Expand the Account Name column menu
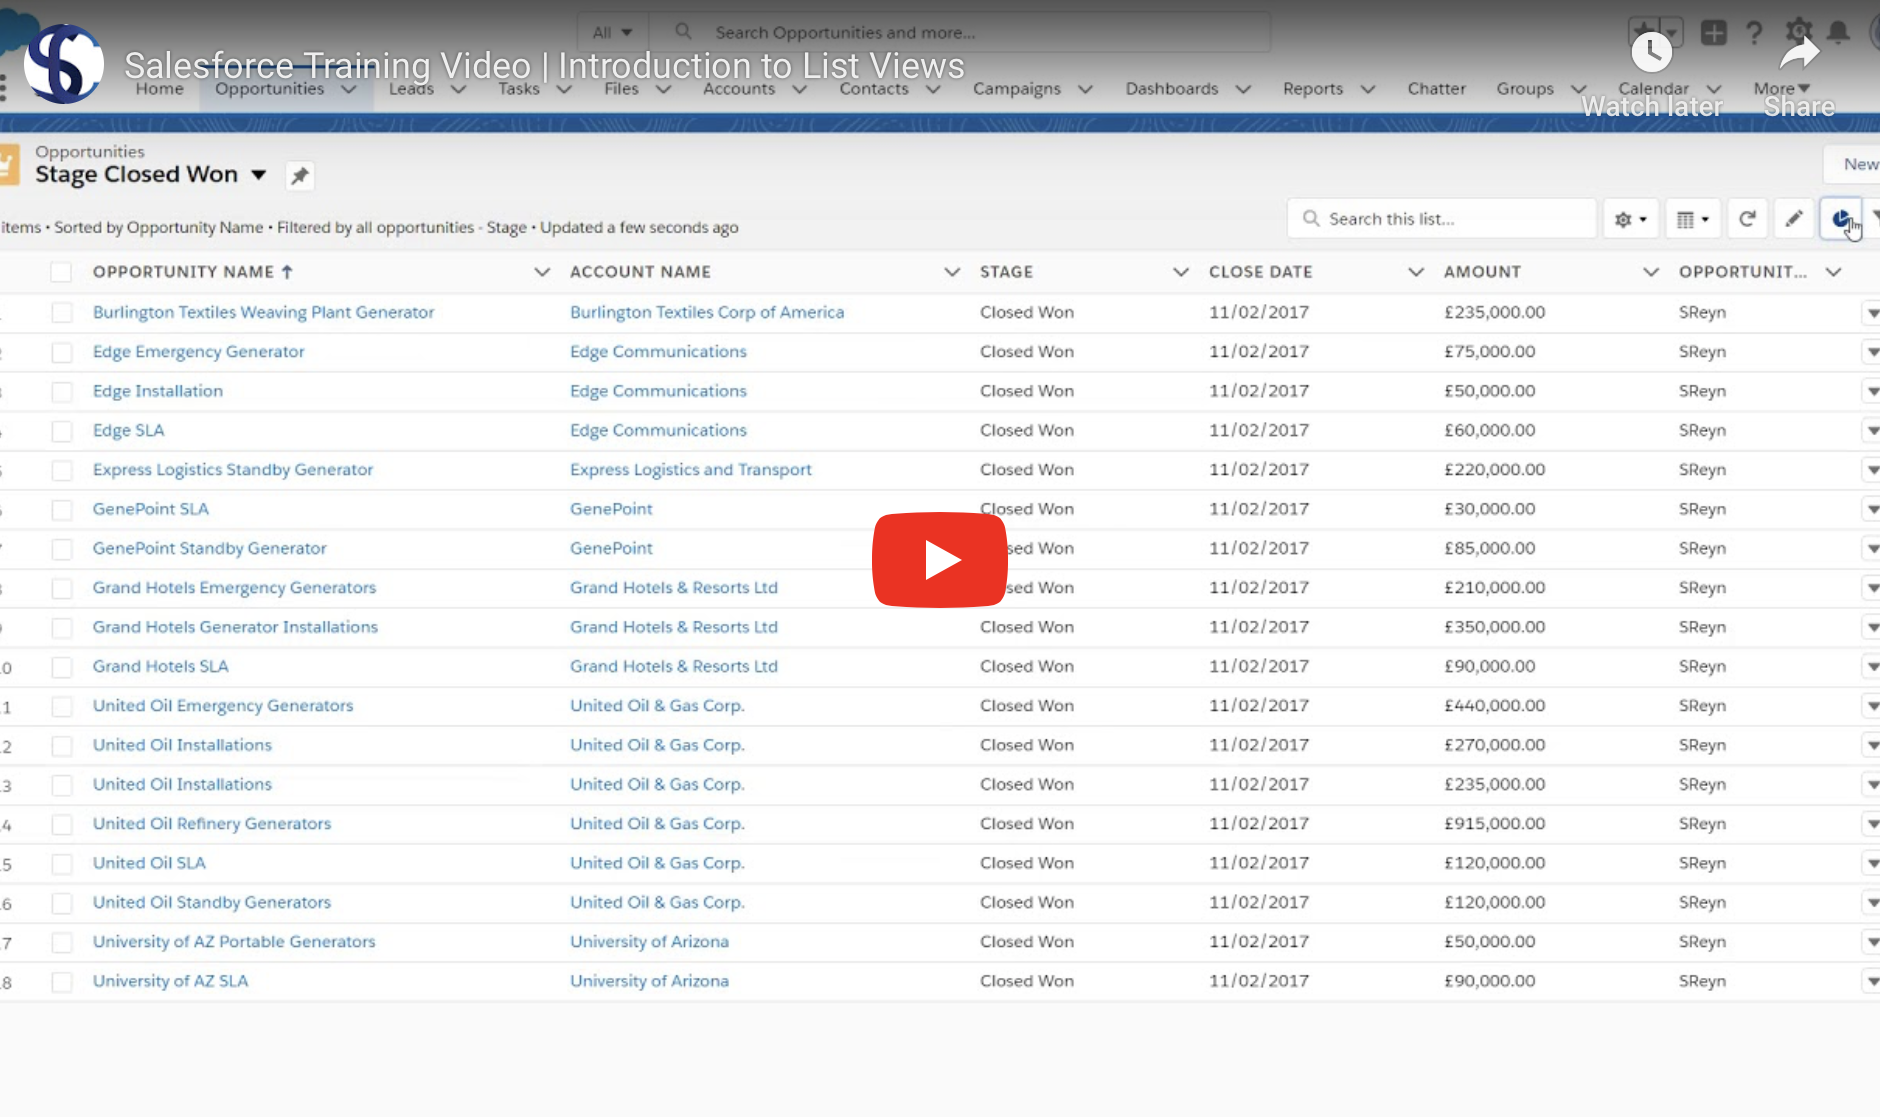1882x1118 pixels. coord(952,272)
